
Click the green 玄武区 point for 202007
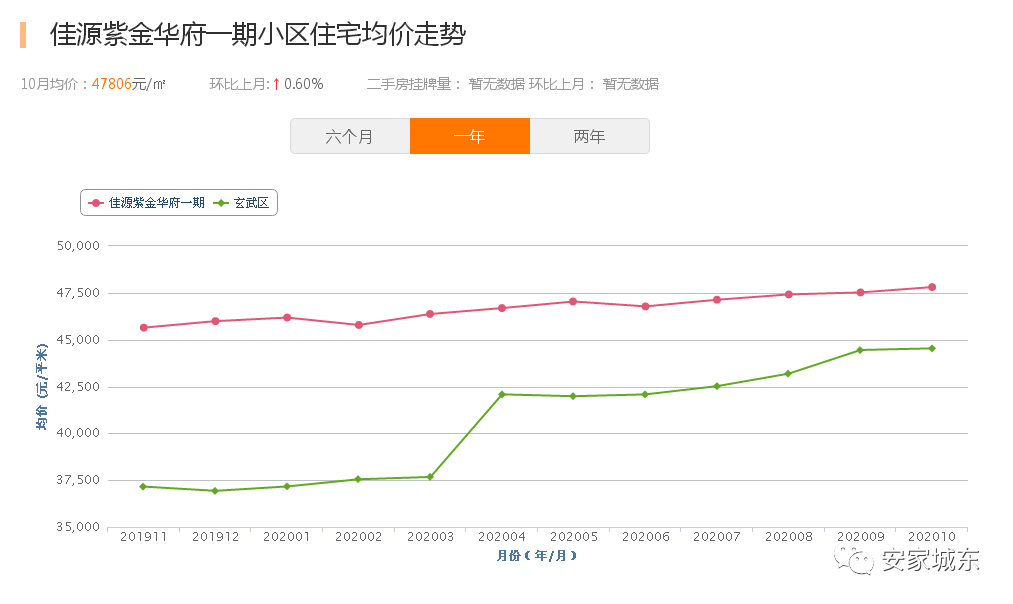pos(716,386)
